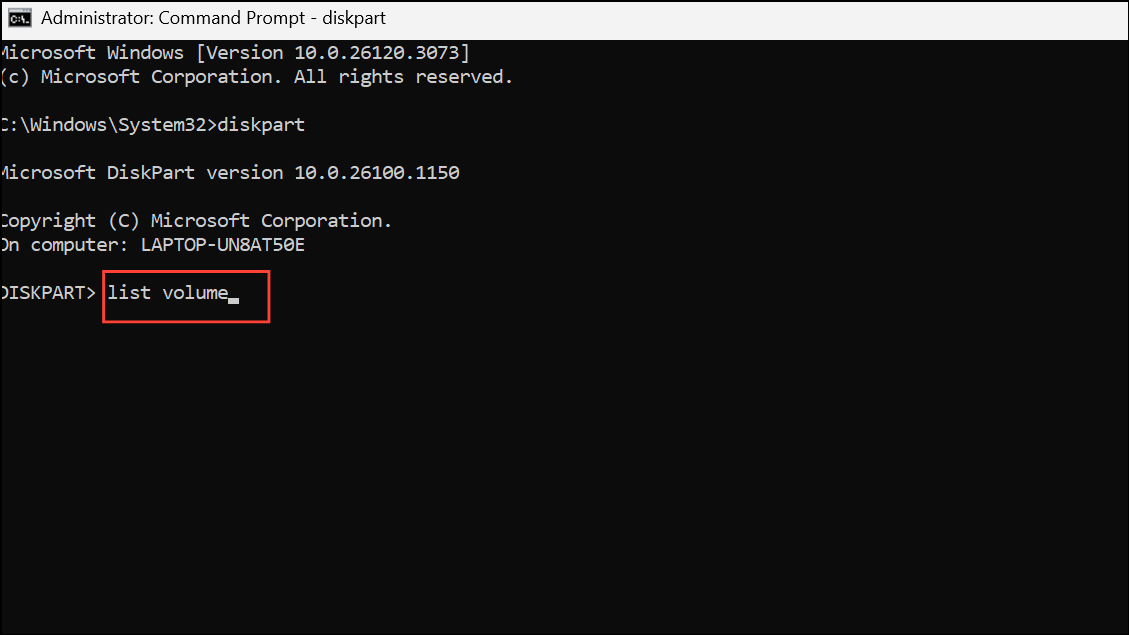Image resolution: width=1129 pixels, height=635 pixels.
Task: Click the "On computer:" label text
Action: click(64, 245)
